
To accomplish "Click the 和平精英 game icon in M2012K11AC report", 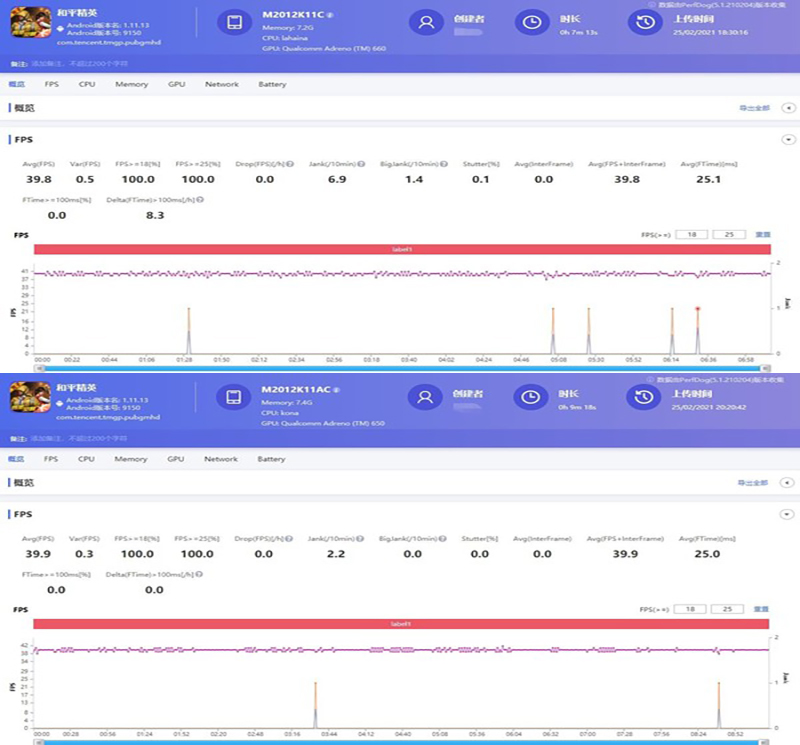I will 30,397.
